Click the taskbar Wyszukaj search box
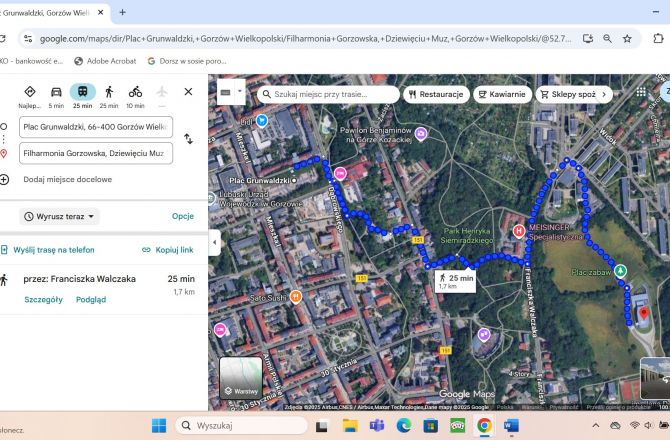Image resolution: width=670 pixels, height=440 pixels. pyautogui.click(x=241, y=425)
